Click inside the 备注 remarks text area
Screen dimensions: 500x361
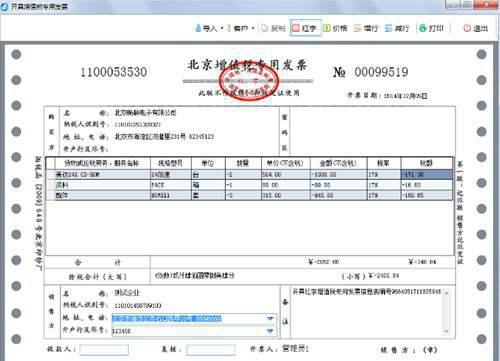(x=367, y=312)
